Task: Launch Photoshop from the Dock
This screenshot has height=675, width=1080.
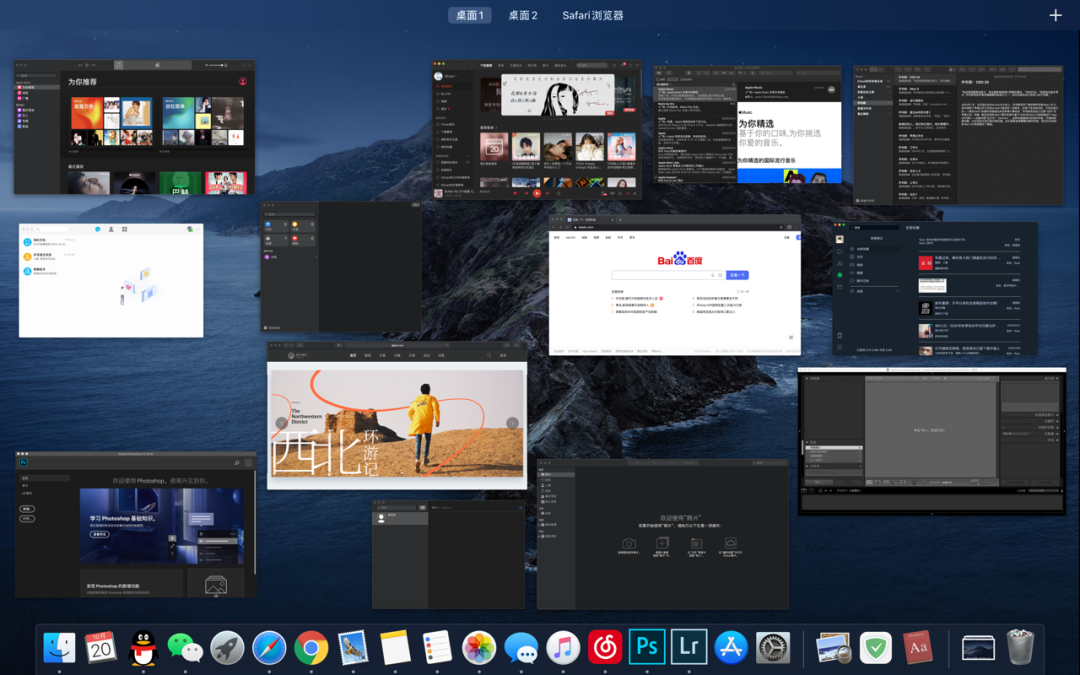Action: [x=647, y=647]
